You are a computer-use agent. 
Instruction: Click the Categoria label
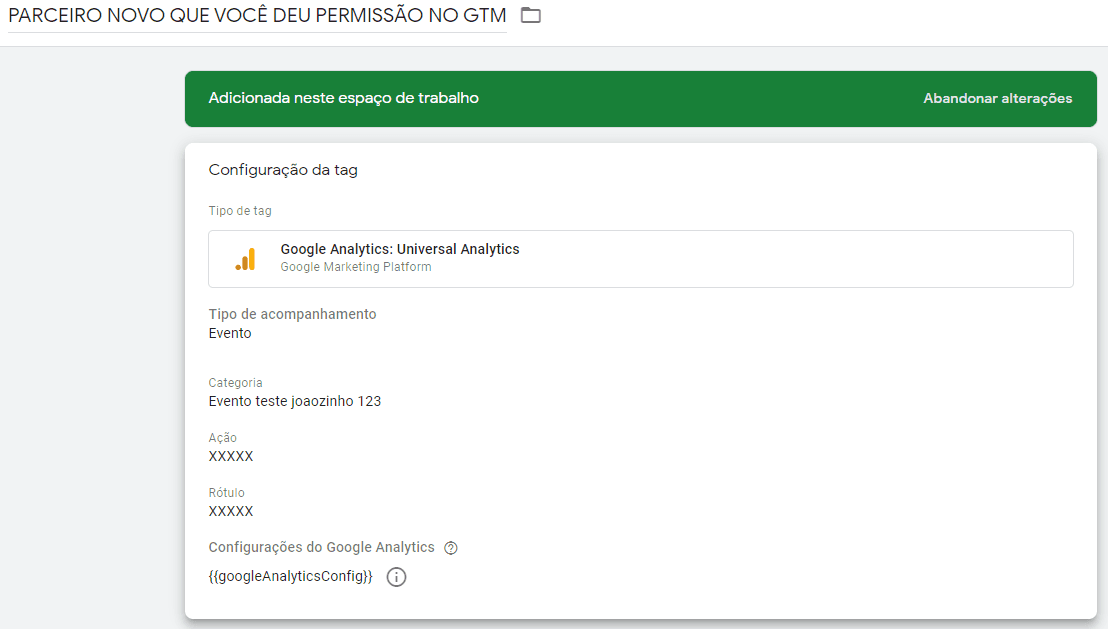(x=235, y=382)
